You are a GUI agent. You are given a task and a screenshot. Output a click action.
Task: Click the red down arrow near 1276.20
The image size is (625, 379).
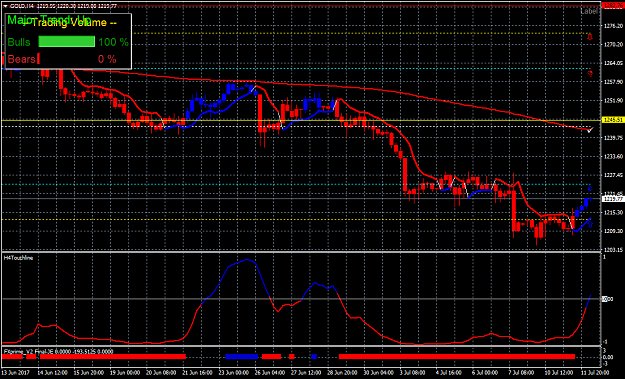coord(590,37)
